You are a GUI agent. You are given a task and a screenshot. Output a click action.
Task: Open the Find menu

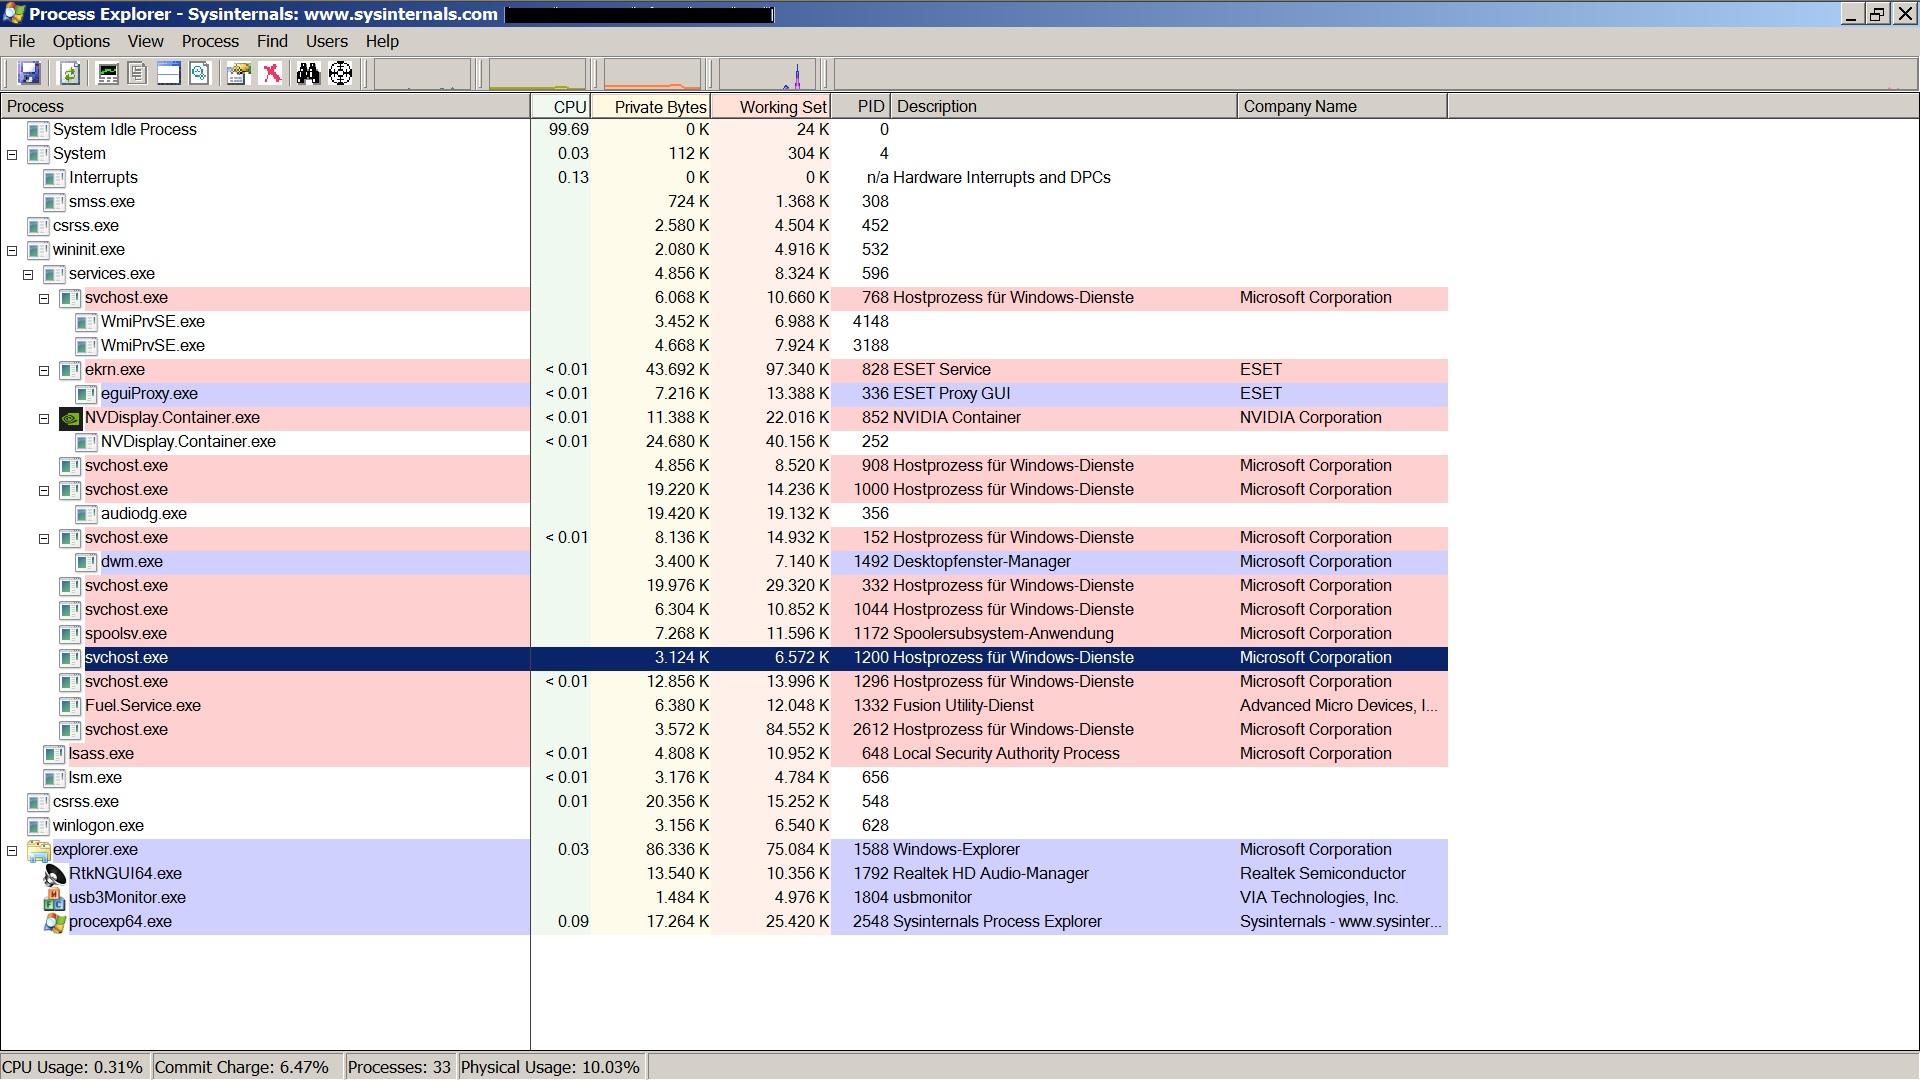272,41
